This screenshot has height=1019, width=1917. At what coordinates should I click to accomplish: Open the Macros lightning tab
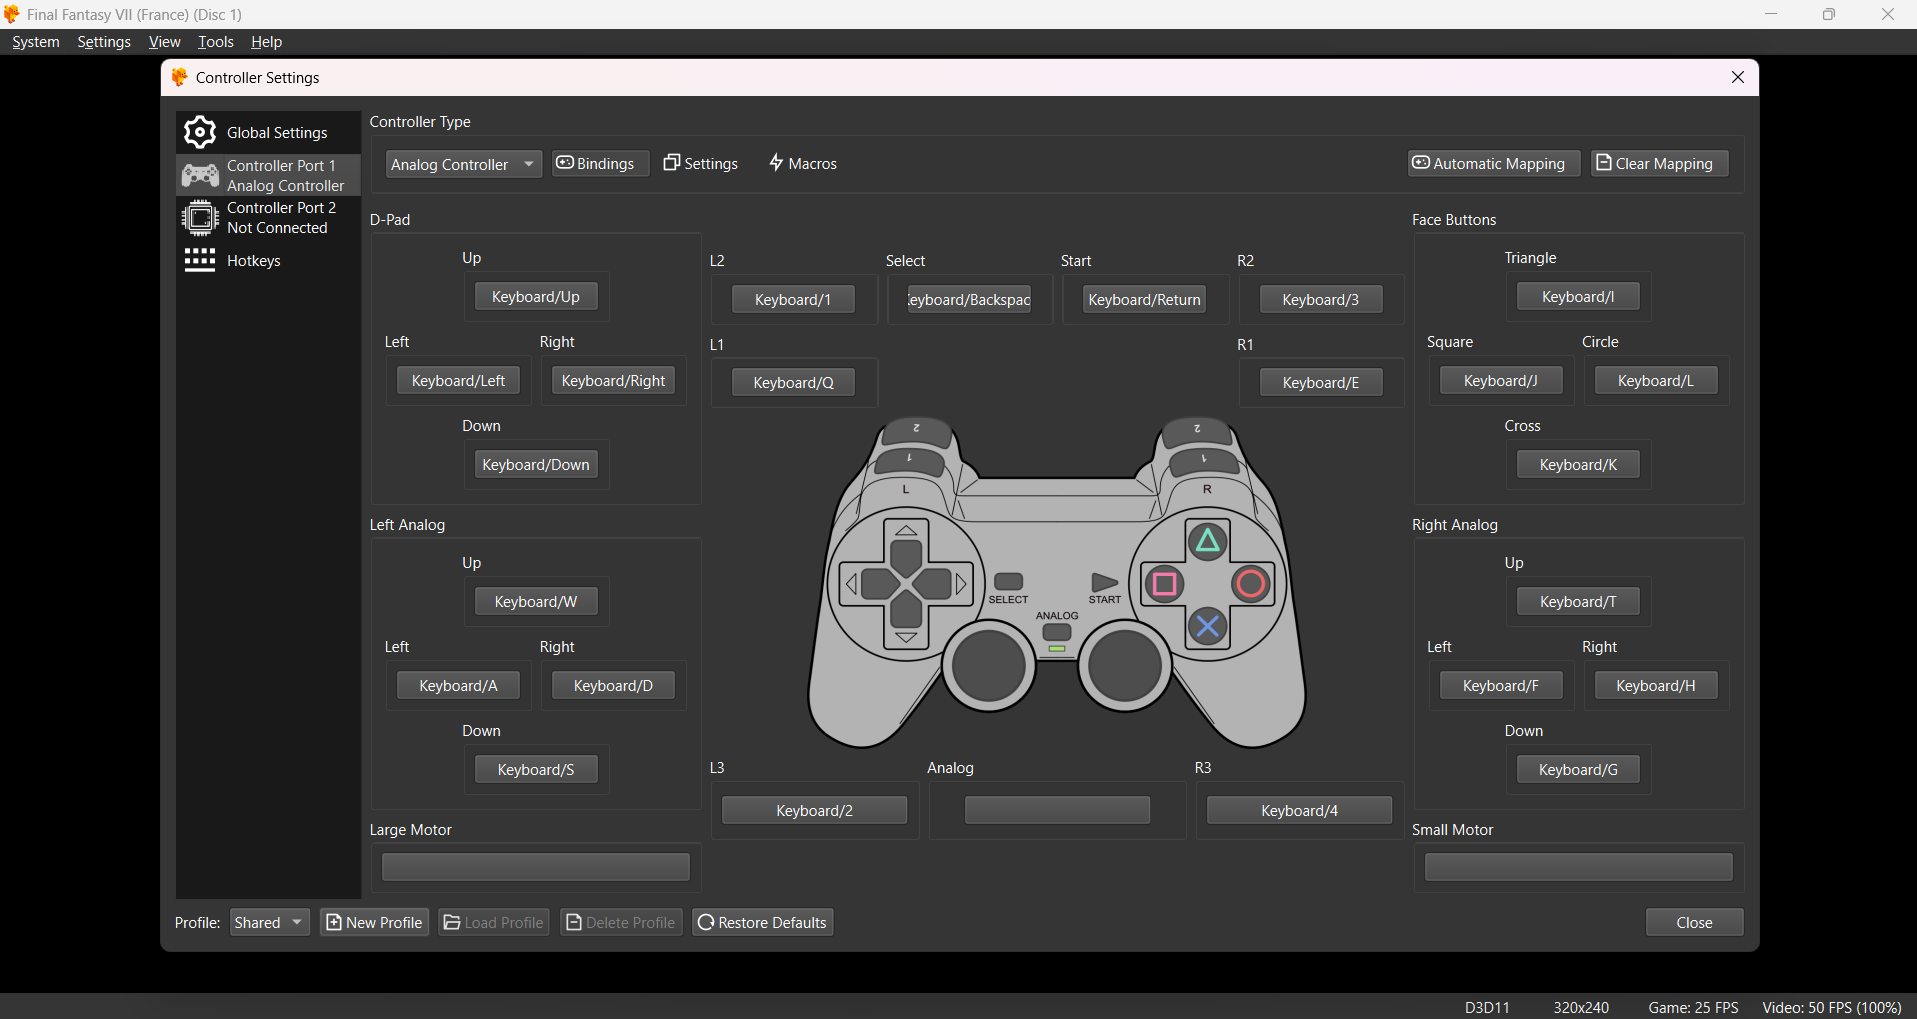[803, 163]
